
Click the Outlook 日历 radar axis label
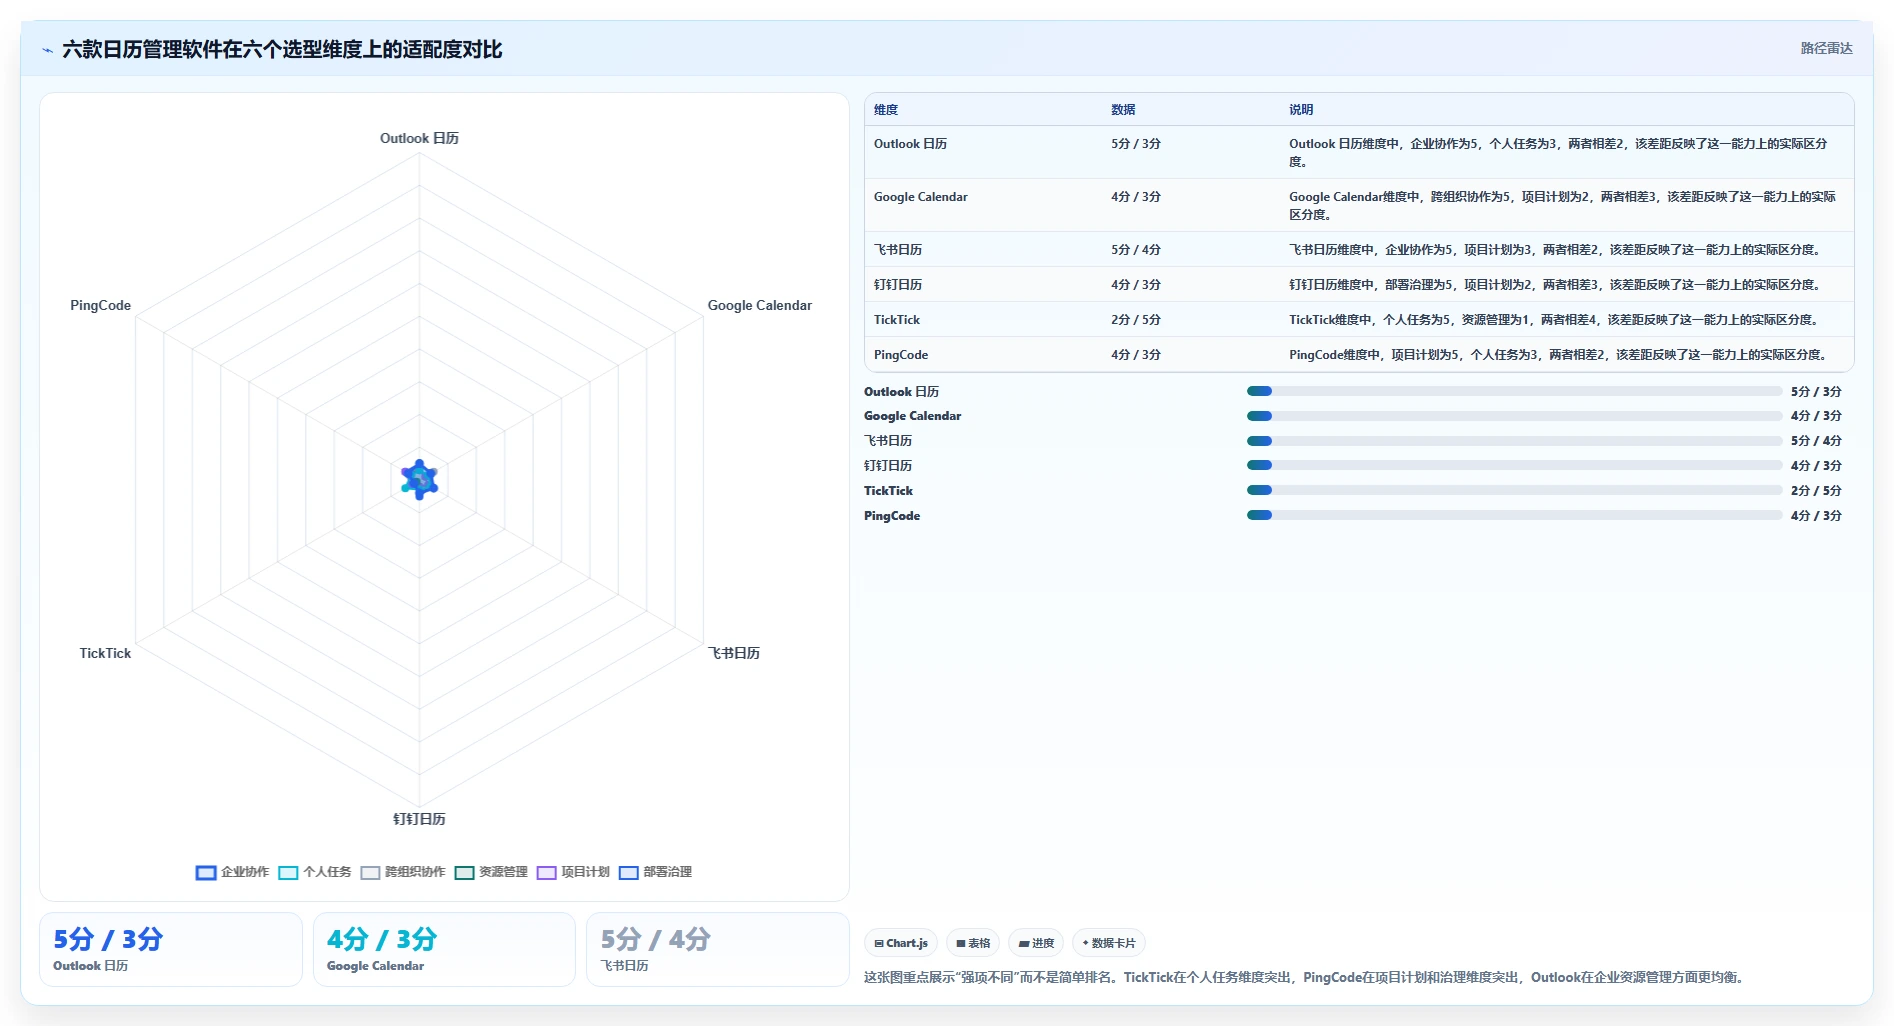pos(419,138)
